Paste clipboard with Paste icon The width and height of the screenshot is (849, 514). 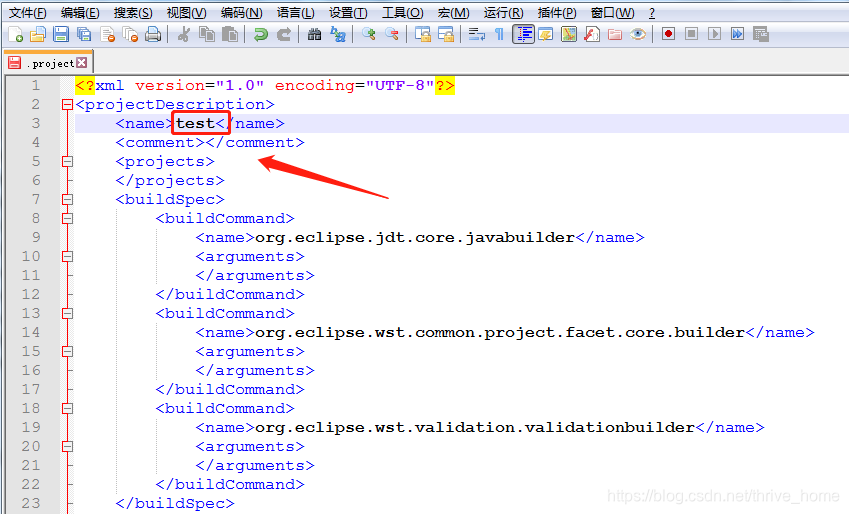(x=230, y=35)
